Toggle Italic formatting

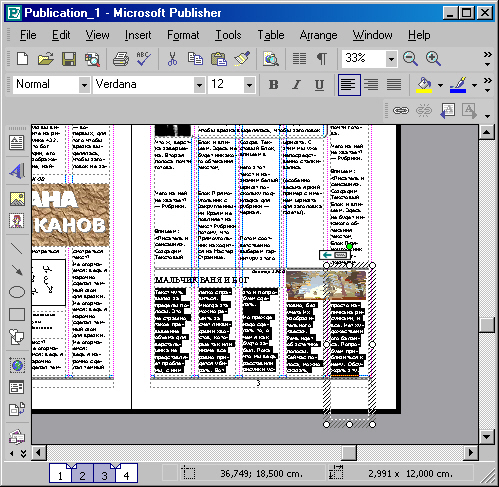pyautogui.click(x=296, y=85)
